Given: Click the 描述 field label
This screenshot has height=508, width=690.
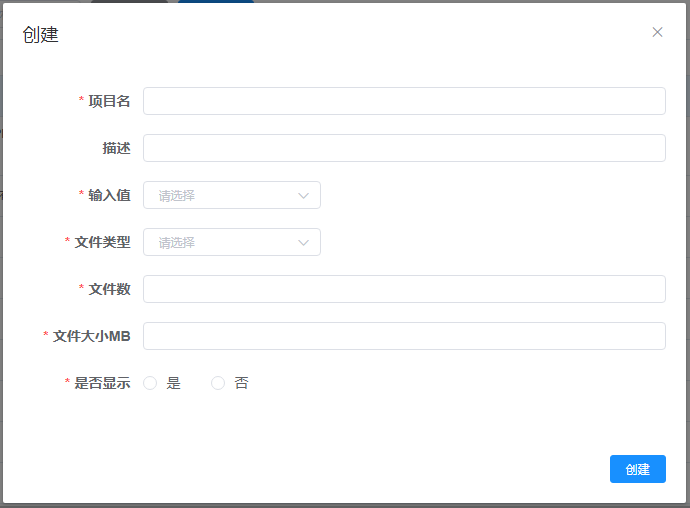Looking at the screenshot, I should point(116,148).
